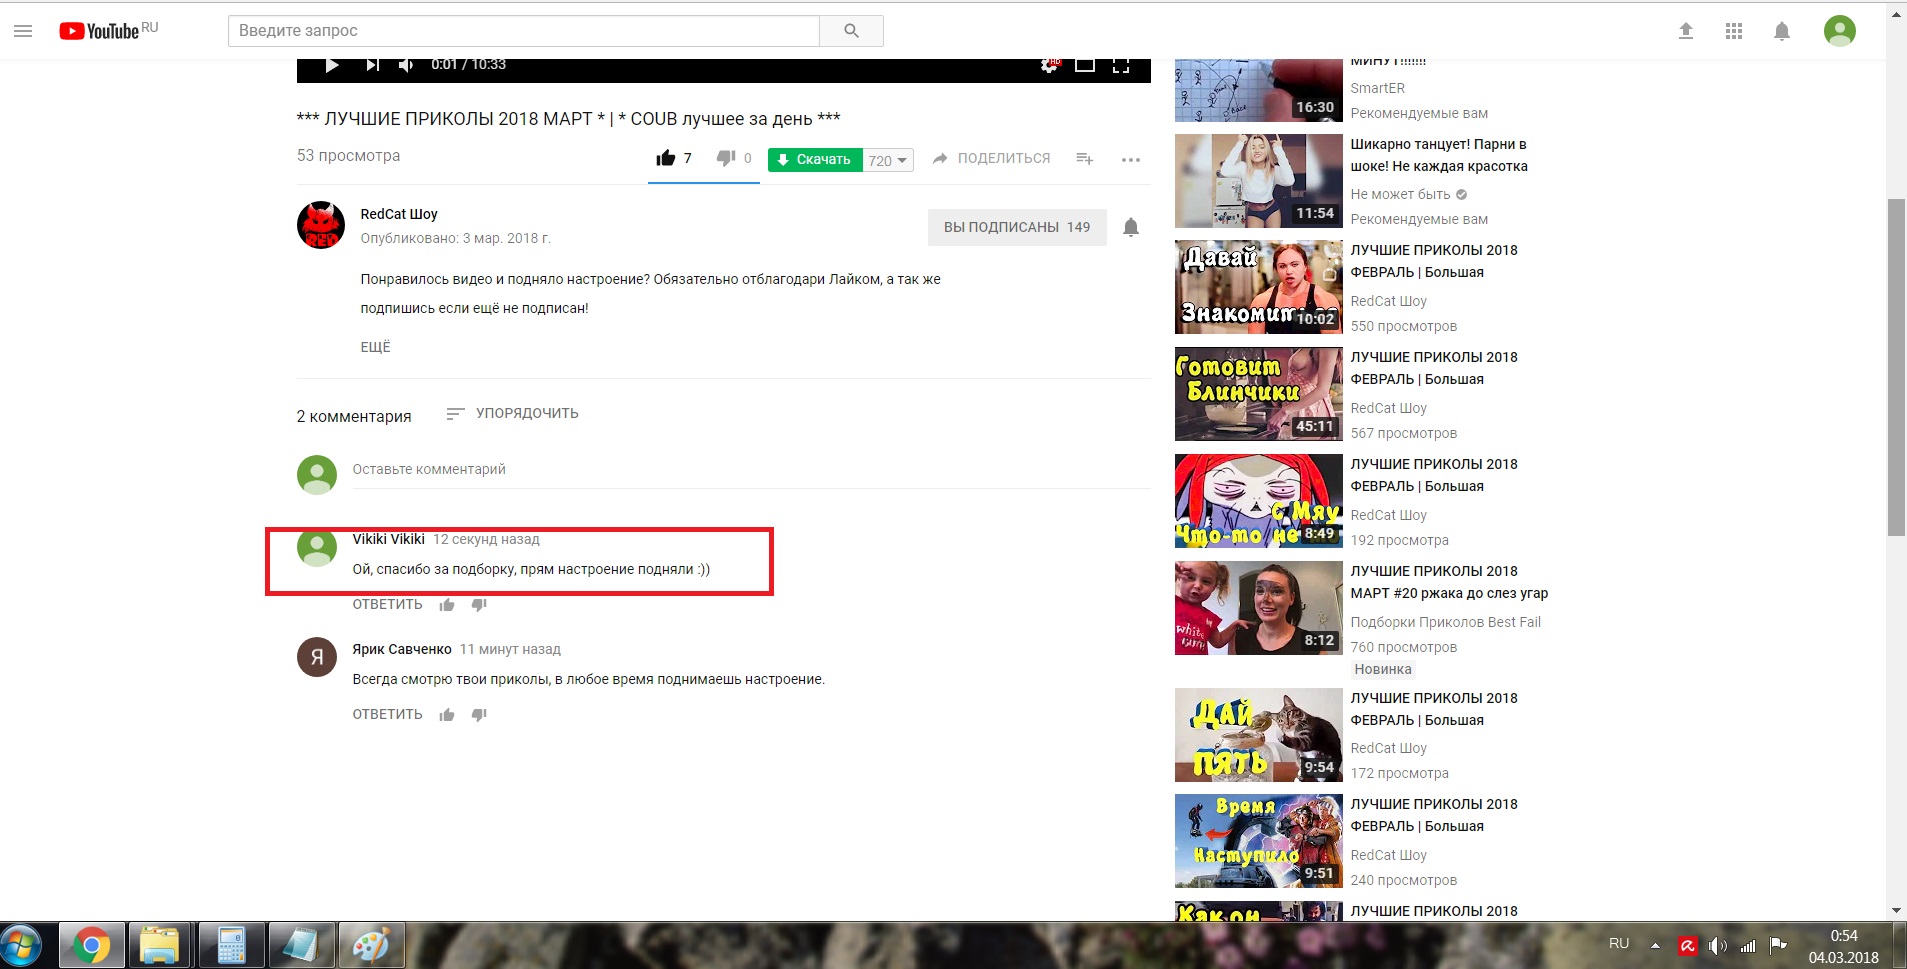Open the three-dot more actions menu
The width and height of the screenshot is (1907, 969).
(1131, 160)
